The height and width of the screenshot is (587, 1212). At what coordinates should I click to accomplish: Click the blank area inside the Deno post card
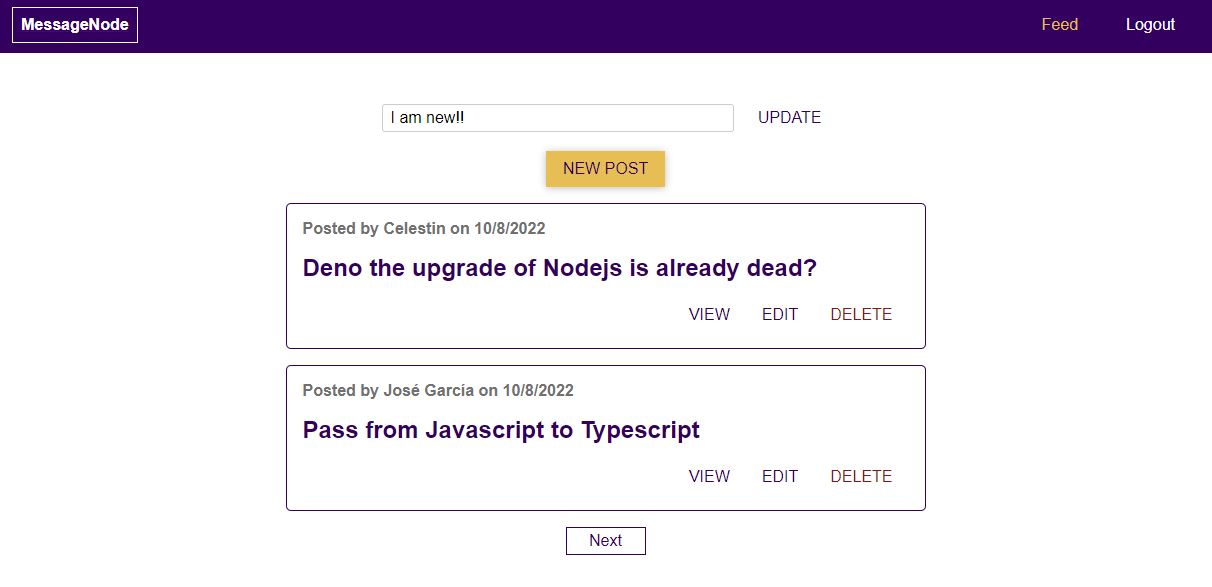click(450, 316)
